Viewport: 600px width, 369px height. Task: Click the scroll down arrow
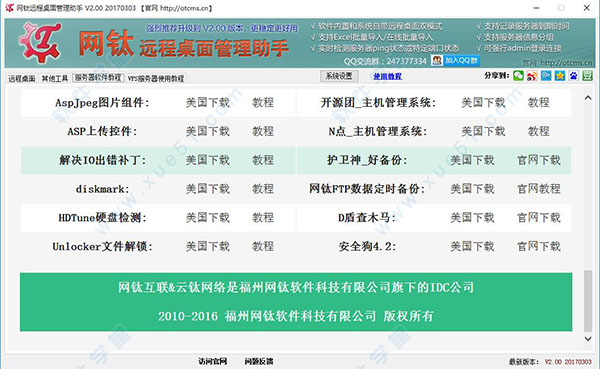coord(588,339)
